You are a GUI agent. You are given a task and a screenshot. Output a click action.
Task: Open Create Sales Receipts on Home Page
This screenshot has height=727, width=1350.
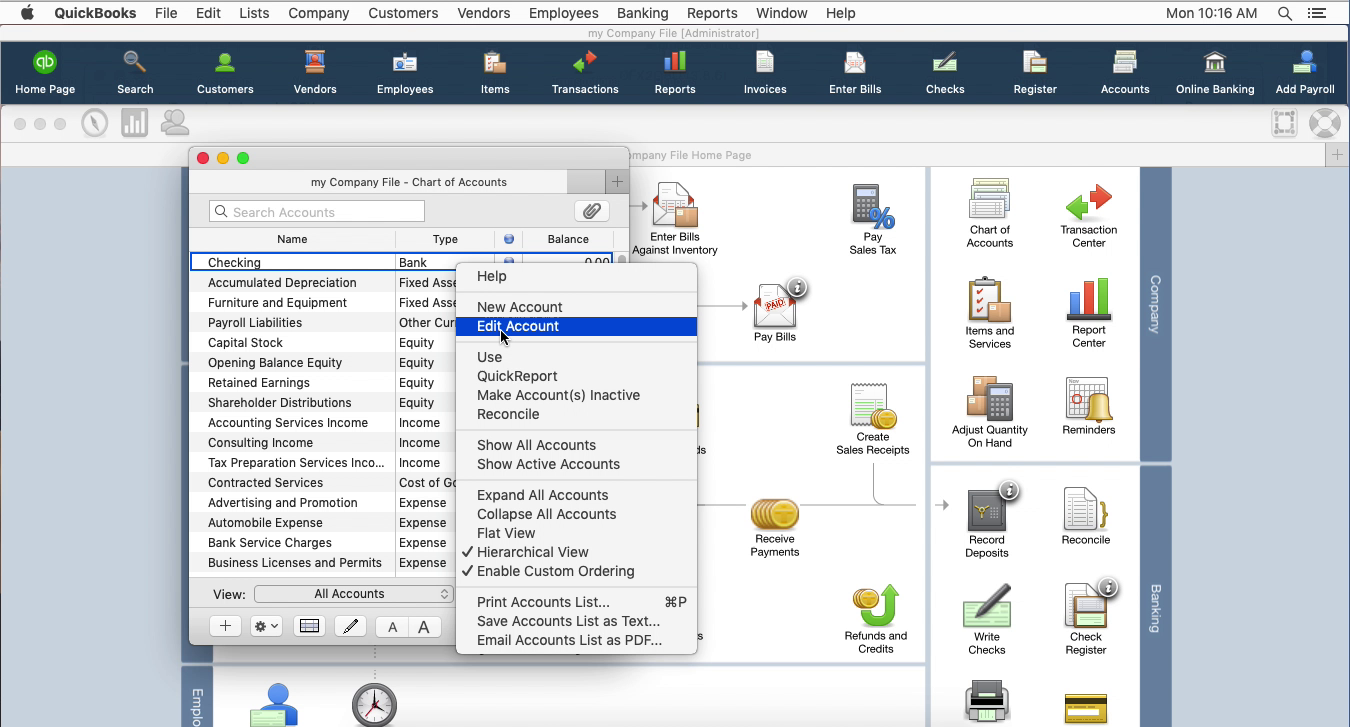coord(873,419)
